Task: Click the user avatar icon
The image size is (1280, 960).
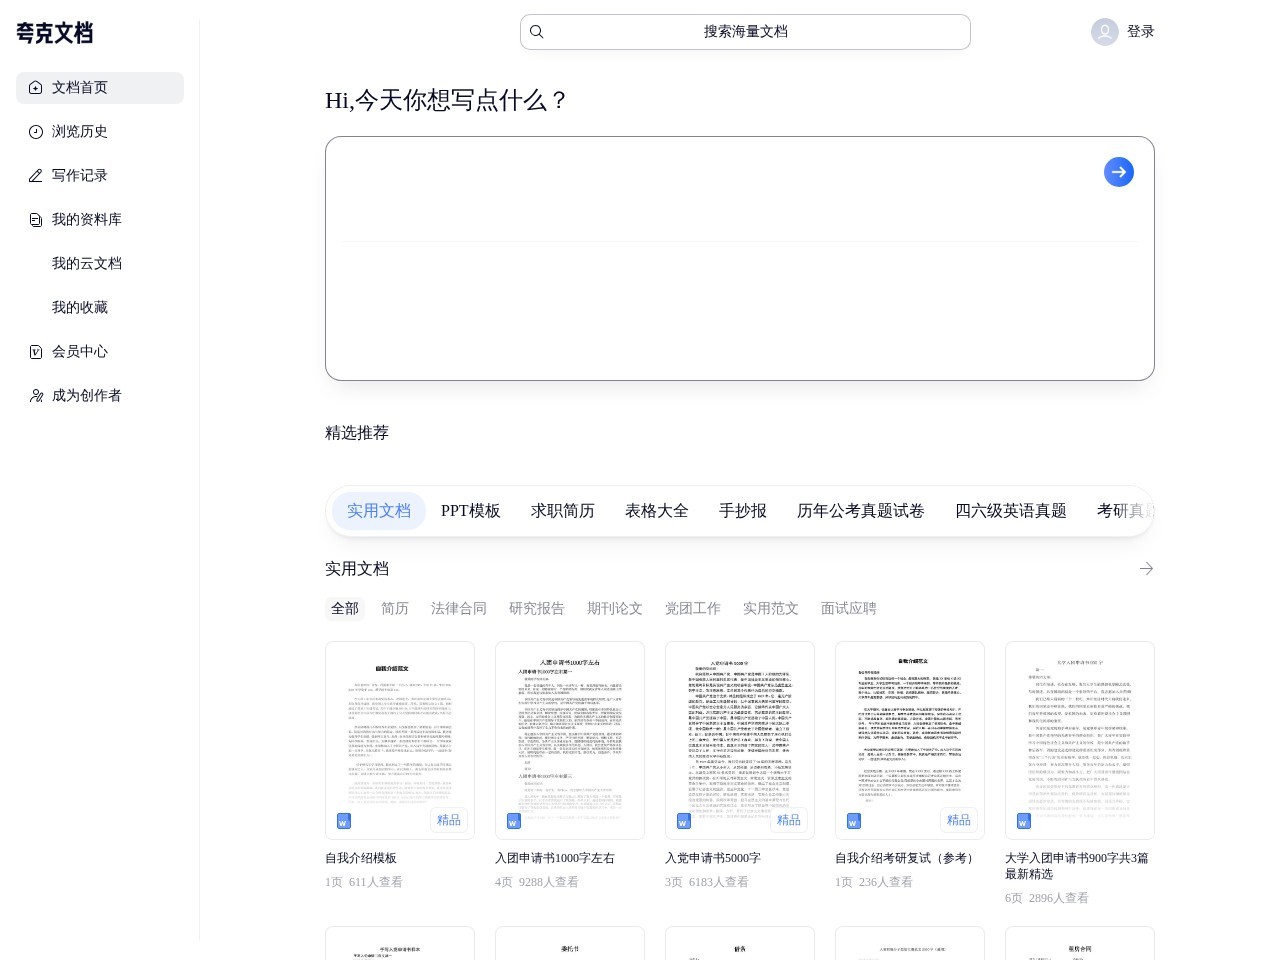Action: [x=1104, y=32]
